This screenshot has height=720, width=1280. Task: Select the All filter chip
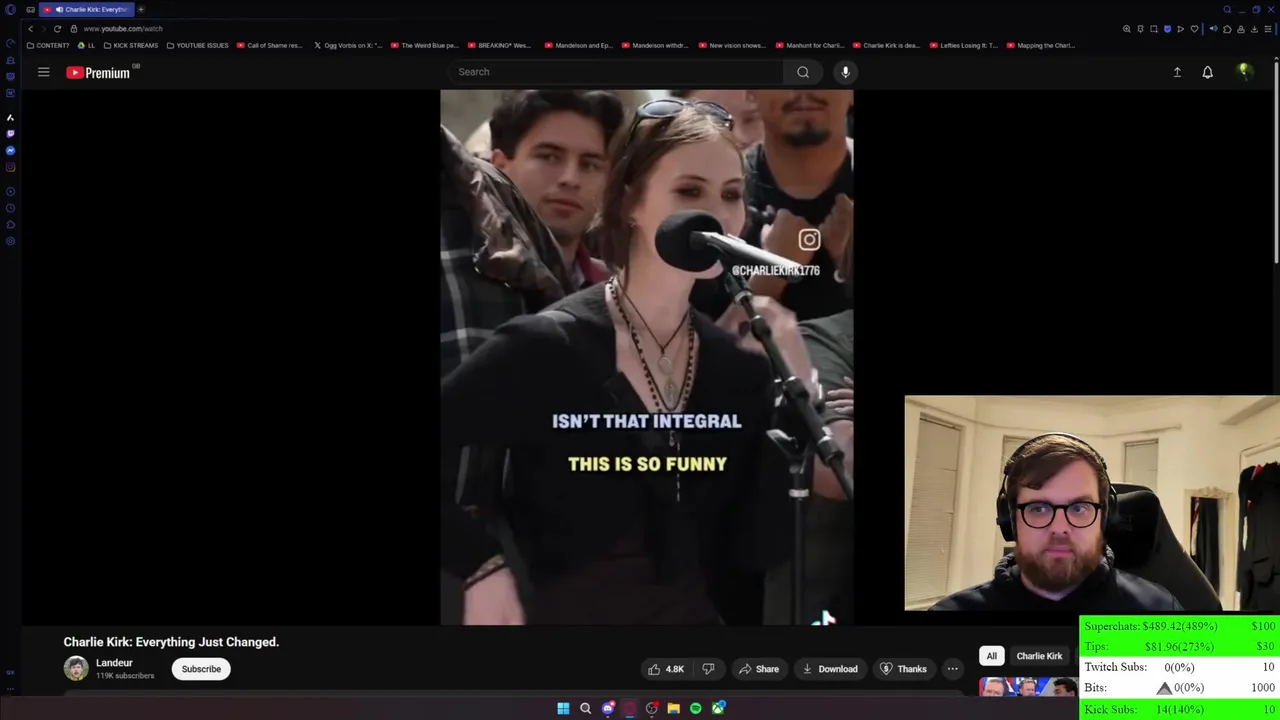[x=991, y=656]
